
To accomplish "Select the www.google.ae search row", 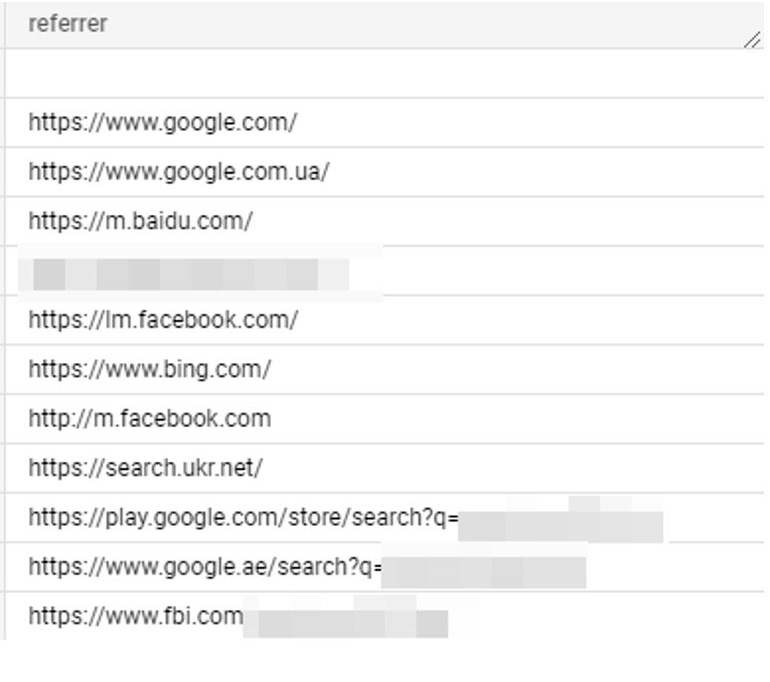I will (x=385, y=567).
